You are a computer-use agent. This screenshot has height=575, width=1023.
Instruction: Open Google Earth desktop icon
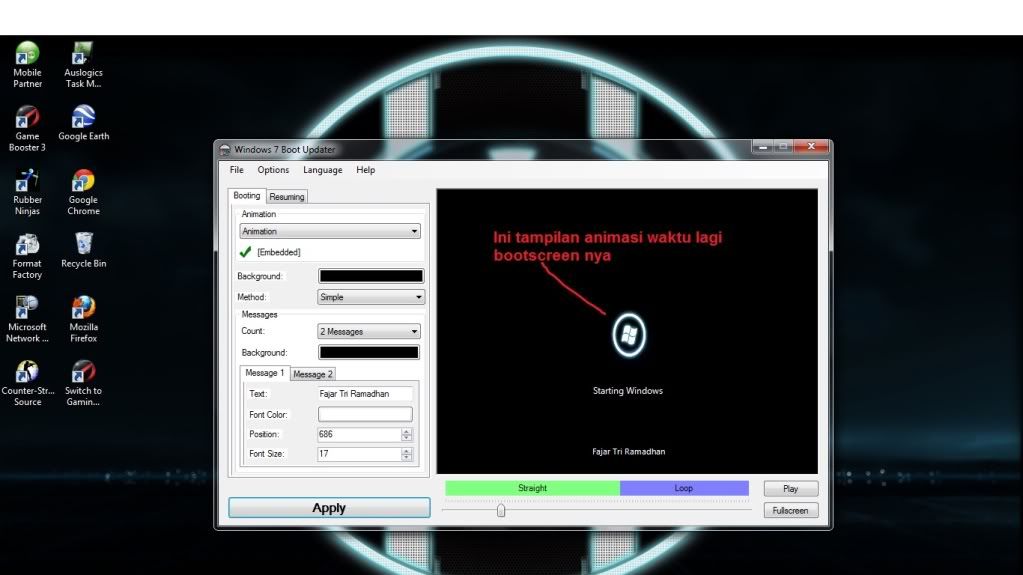tap(84, 123)
